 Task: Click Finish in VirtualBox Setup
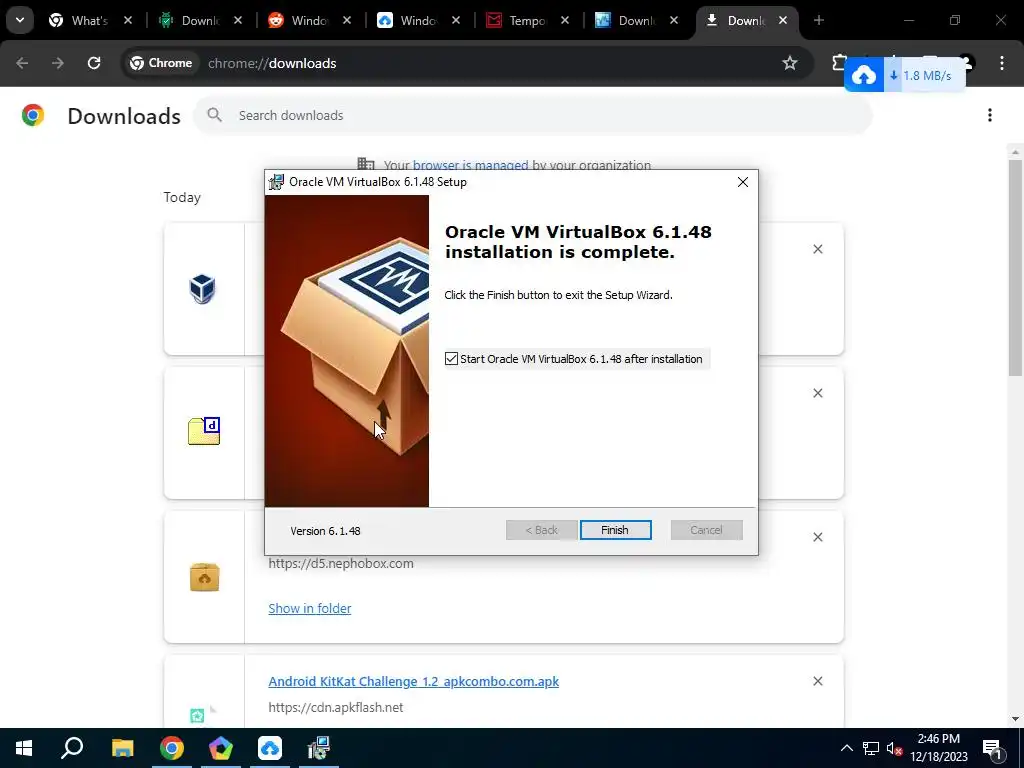[x=615, y=530]
